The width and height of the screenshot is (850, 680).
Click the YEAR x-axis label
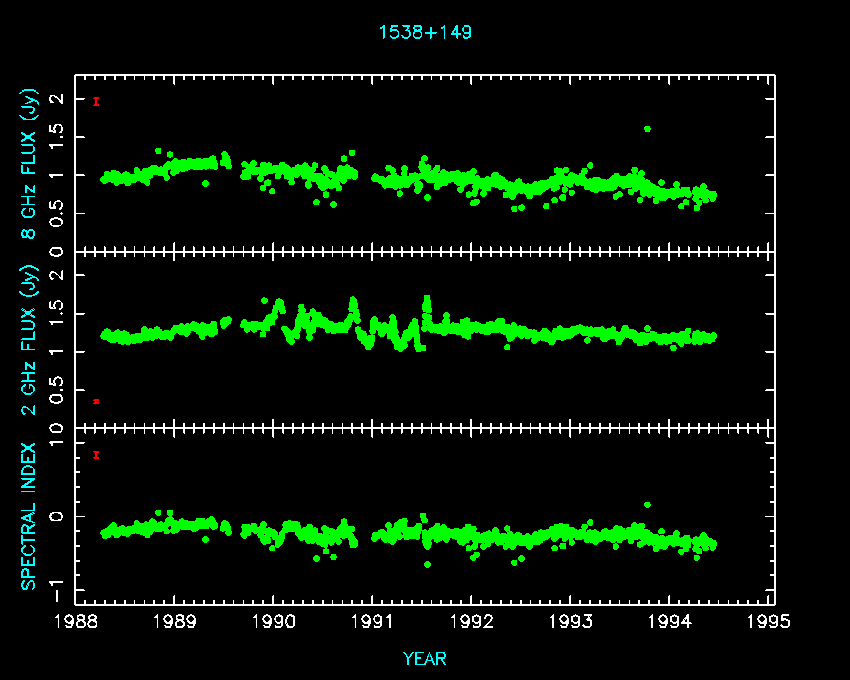tap(425, 658)
